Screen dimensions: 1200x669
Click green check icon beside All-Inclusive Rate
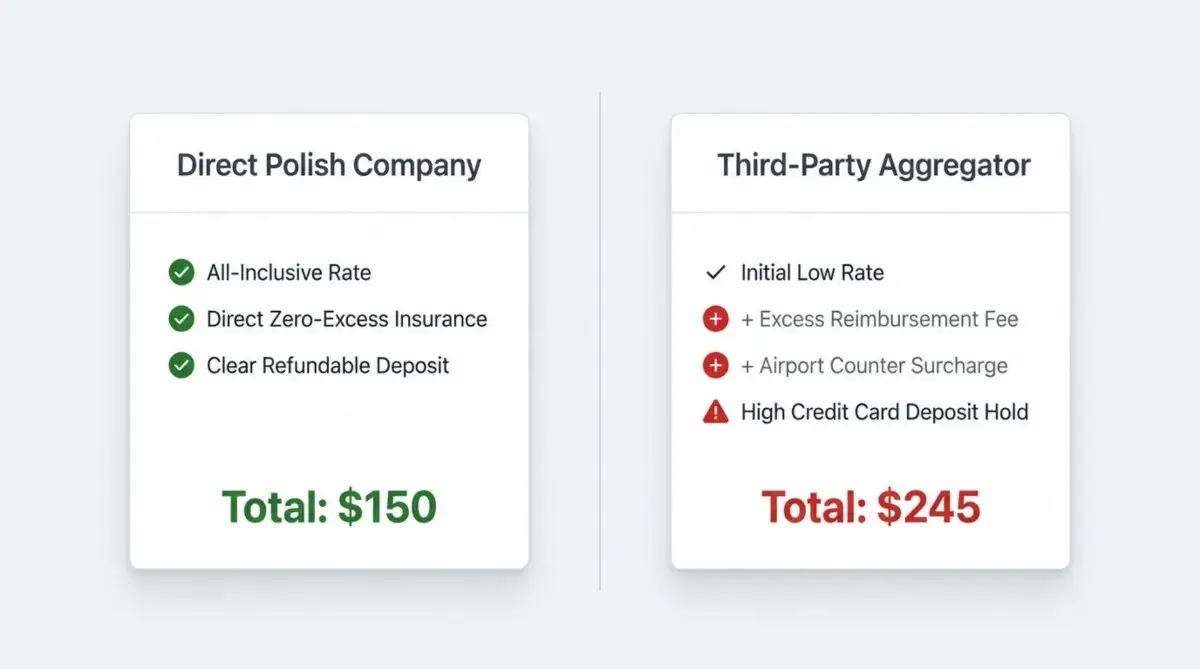(181, 272)
